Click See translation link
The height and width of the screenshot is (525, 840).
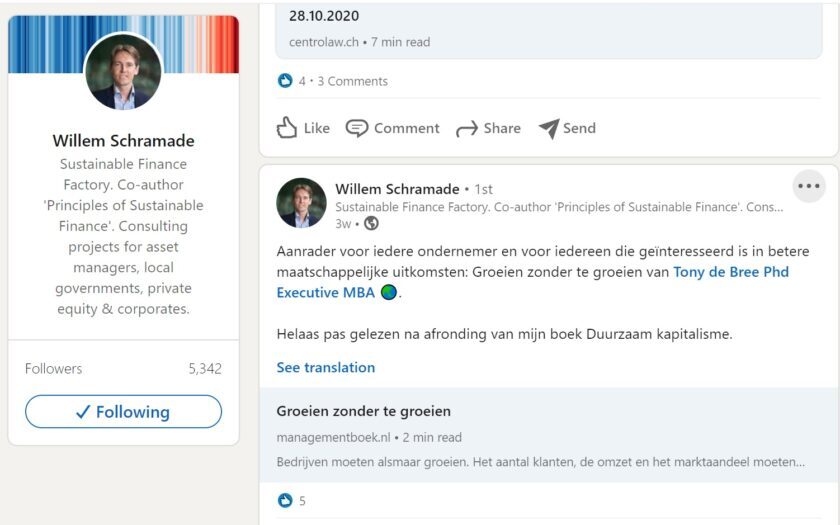pos(326,368)
